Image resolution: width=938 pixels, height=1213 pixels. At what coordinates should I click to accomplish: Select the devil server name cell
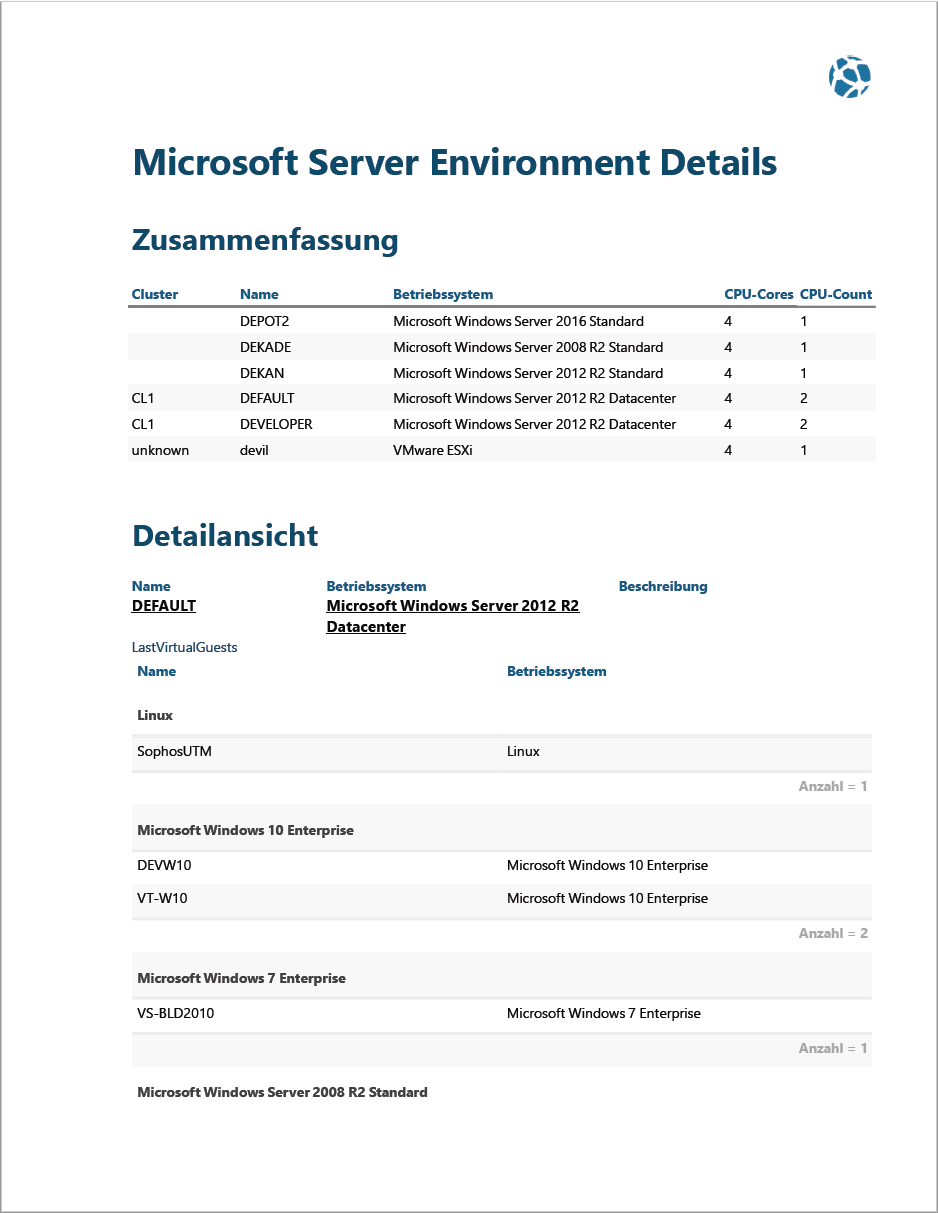coord(254,450)
